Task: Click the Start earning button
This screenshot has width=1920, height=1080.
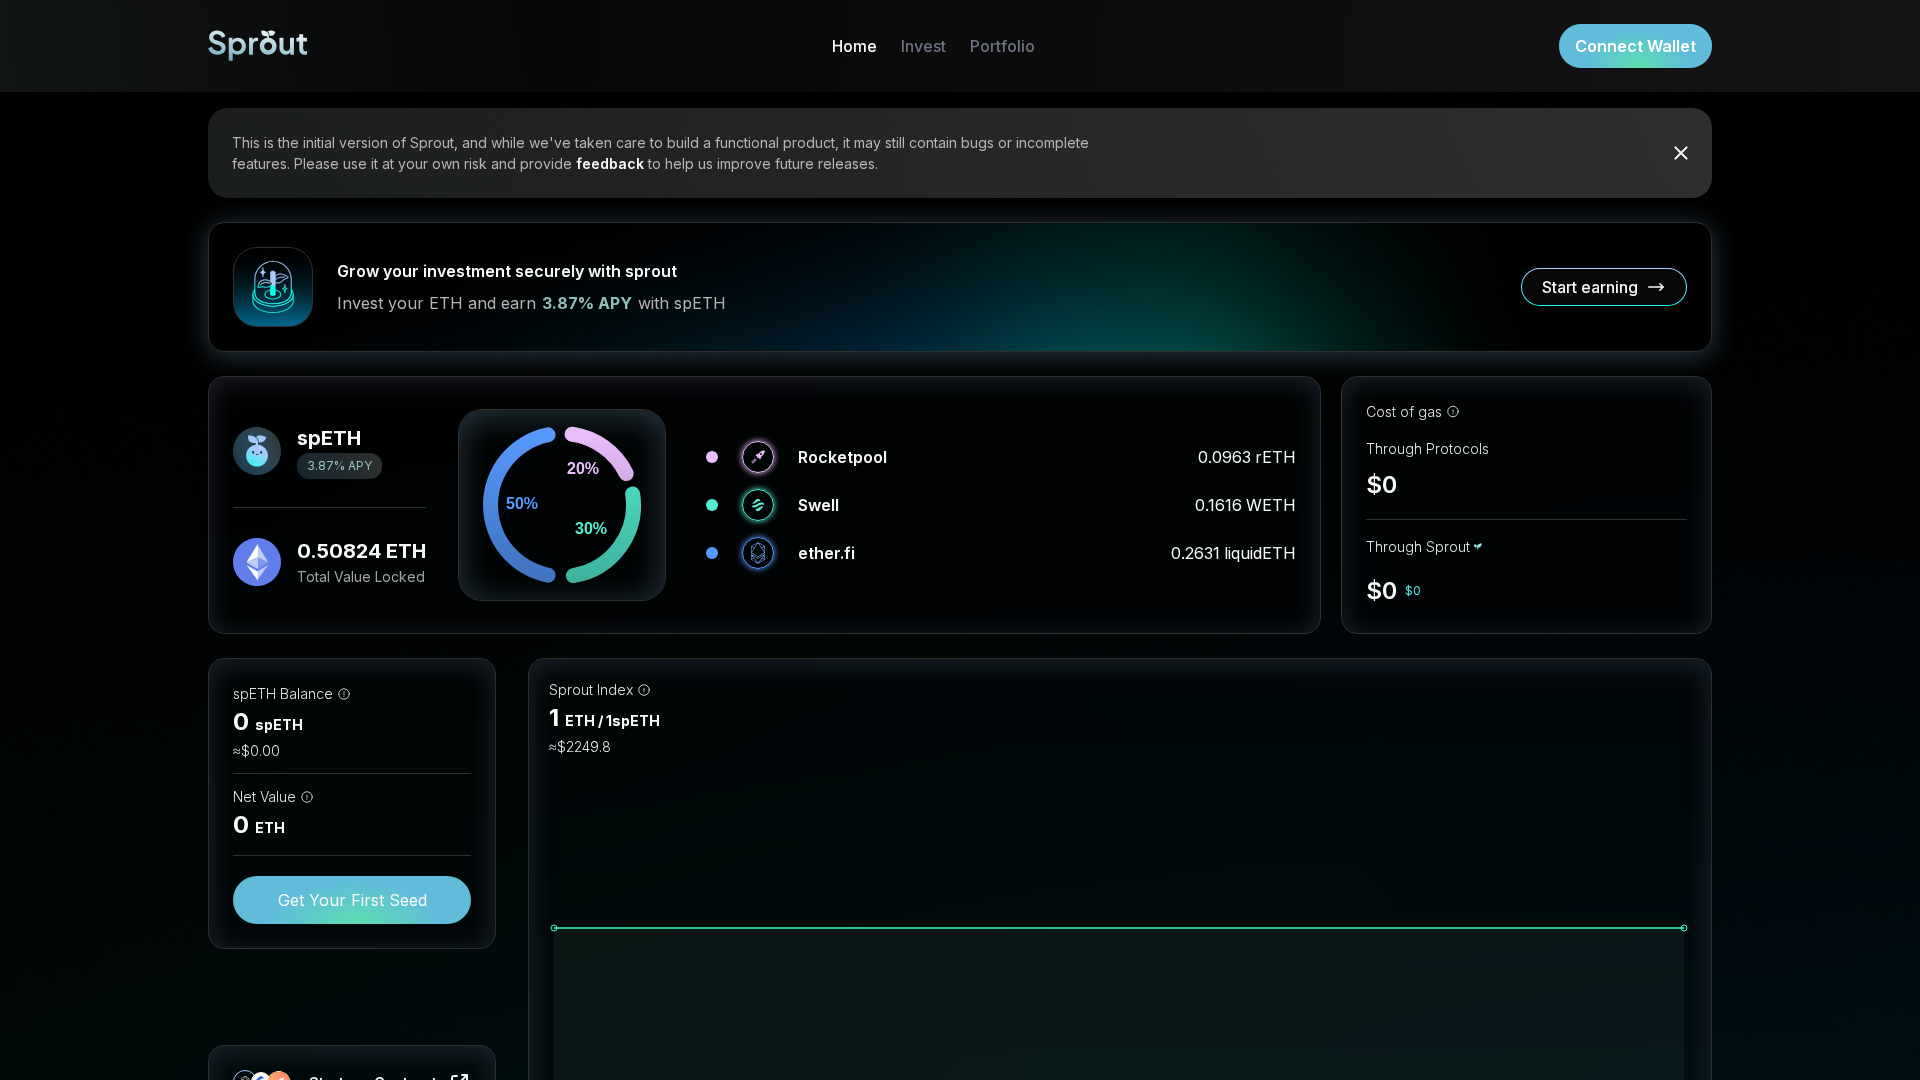Action: 1603,287
